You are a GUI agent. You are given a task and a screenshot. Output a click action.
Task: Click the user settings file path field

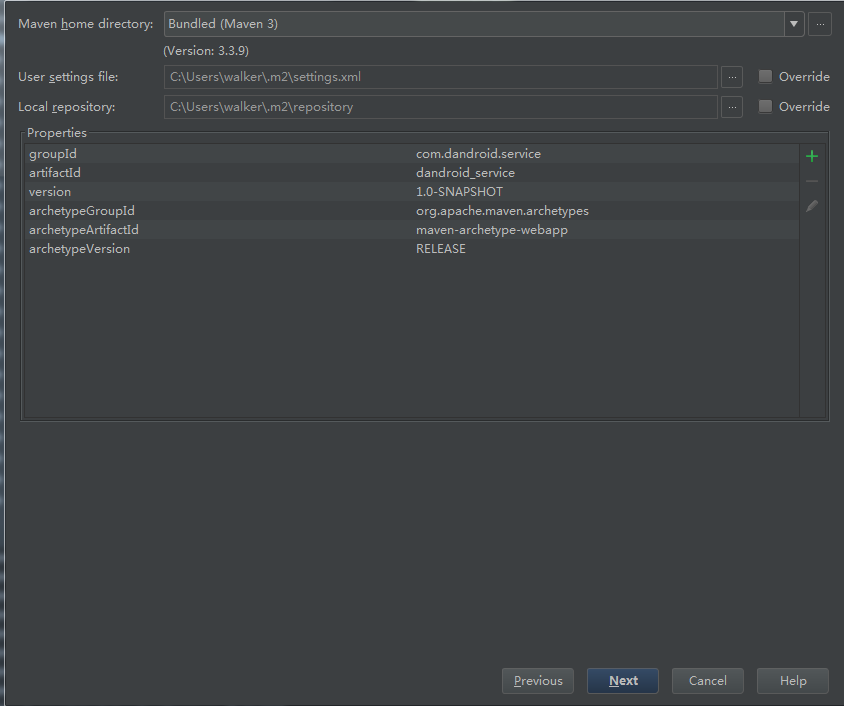tap(440, 77)
